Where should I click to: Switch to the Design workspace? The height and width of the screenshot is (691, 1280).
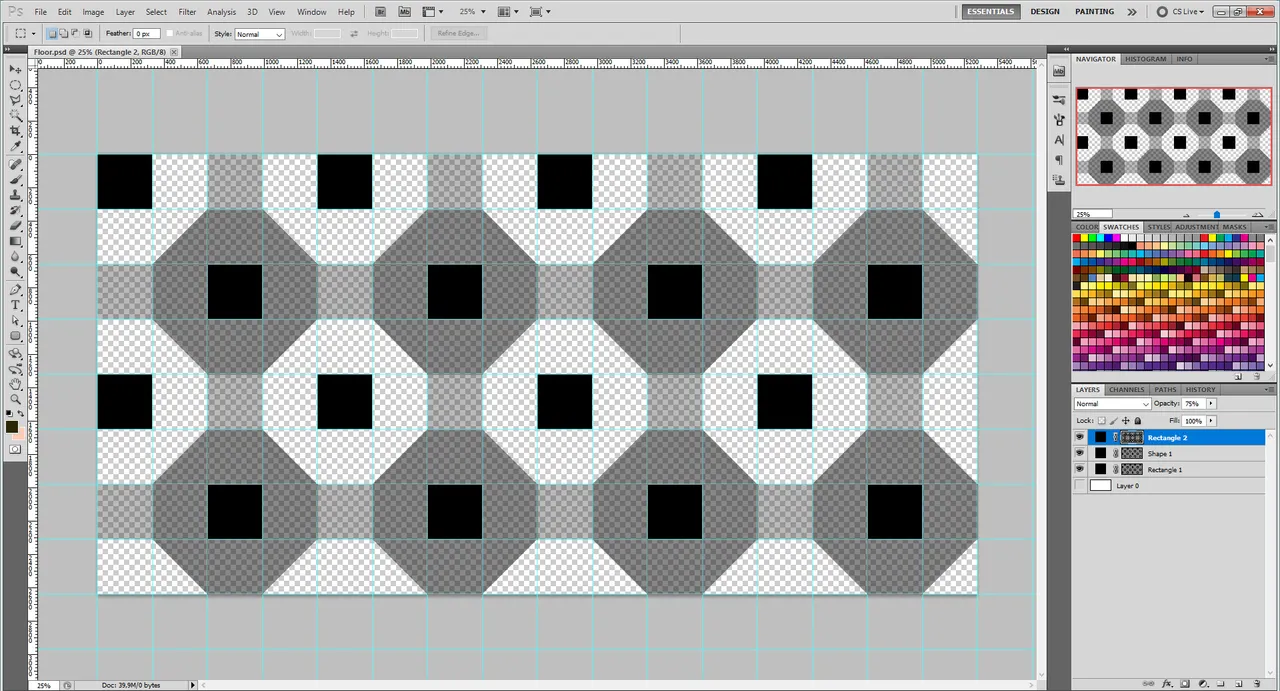click(x=1045, y=12)
